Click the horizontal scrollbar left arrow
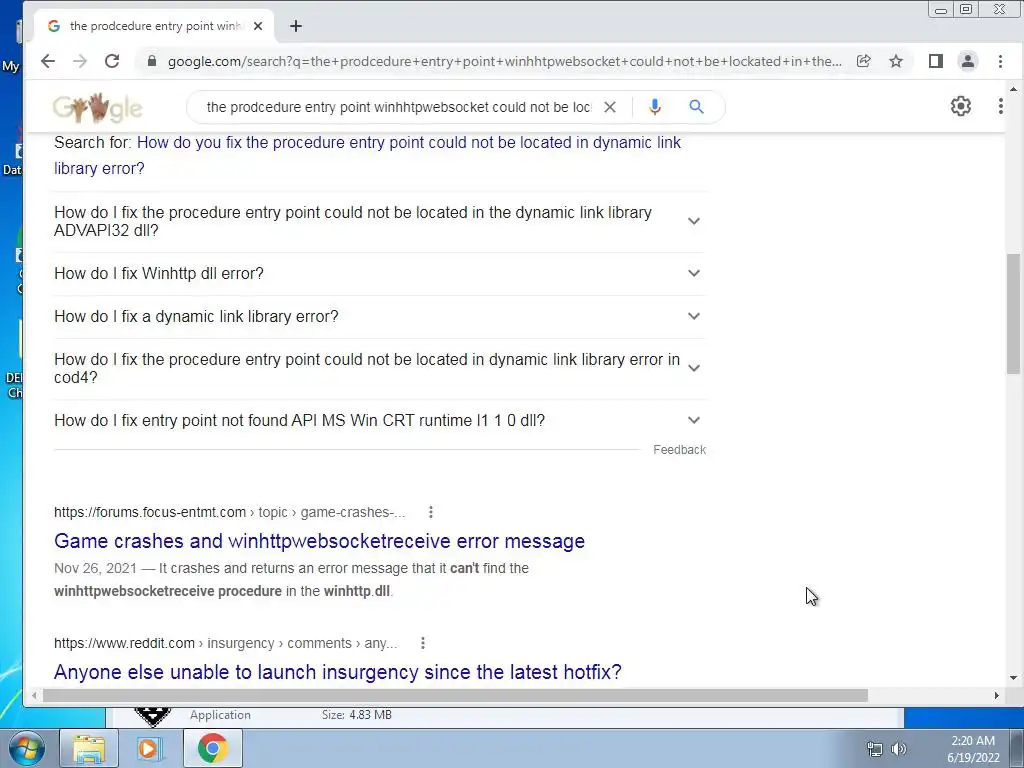This screenshot has height=768, width=1024. coord(34,696)
